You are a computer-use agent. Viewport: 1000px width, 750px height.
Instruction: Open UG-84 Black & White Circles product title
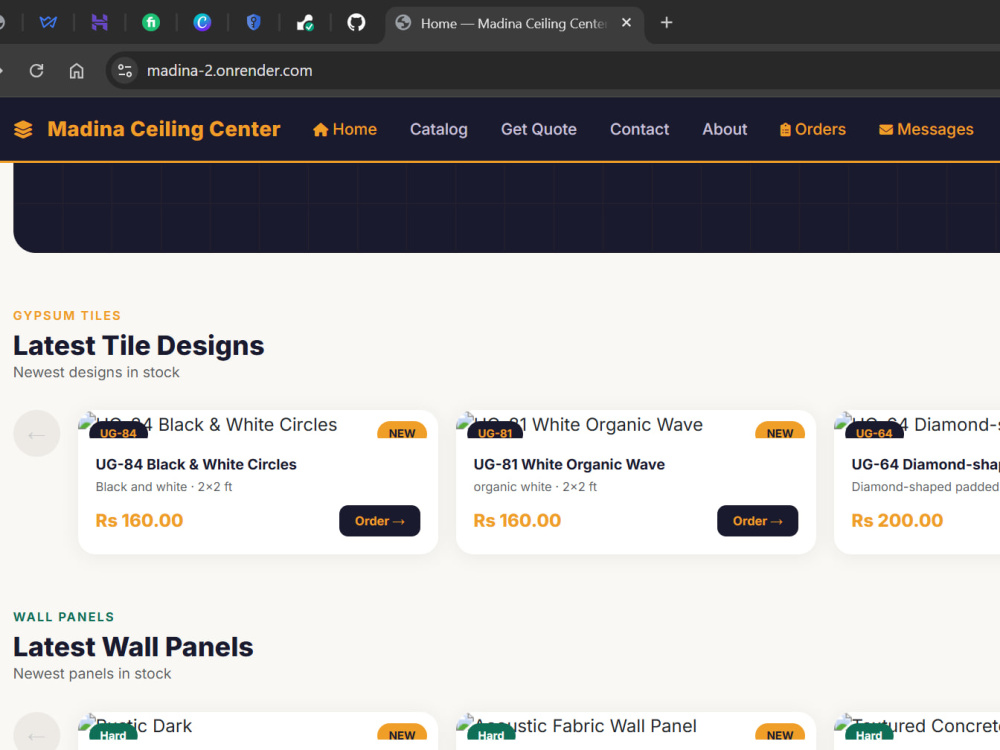pyautogui.click(x=196, y=464)
